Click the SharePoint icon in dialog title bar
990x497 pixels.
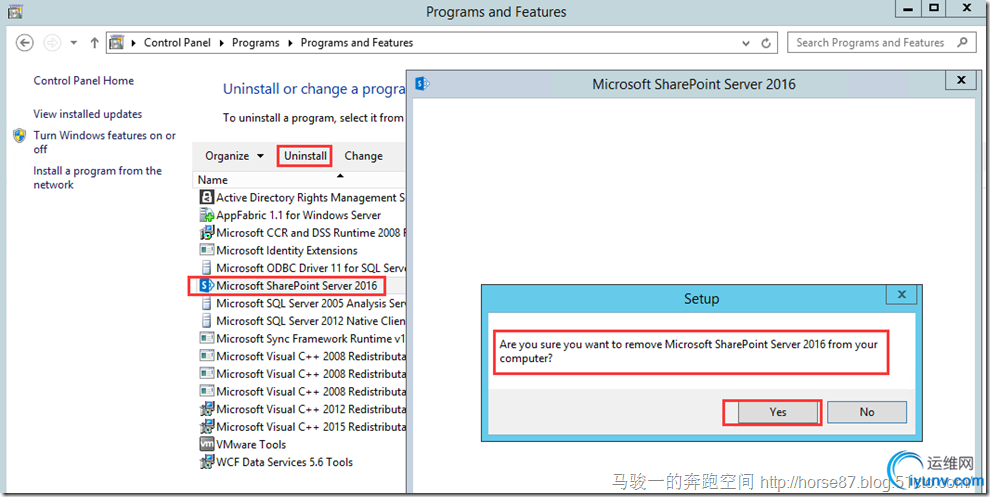(423, 83)
